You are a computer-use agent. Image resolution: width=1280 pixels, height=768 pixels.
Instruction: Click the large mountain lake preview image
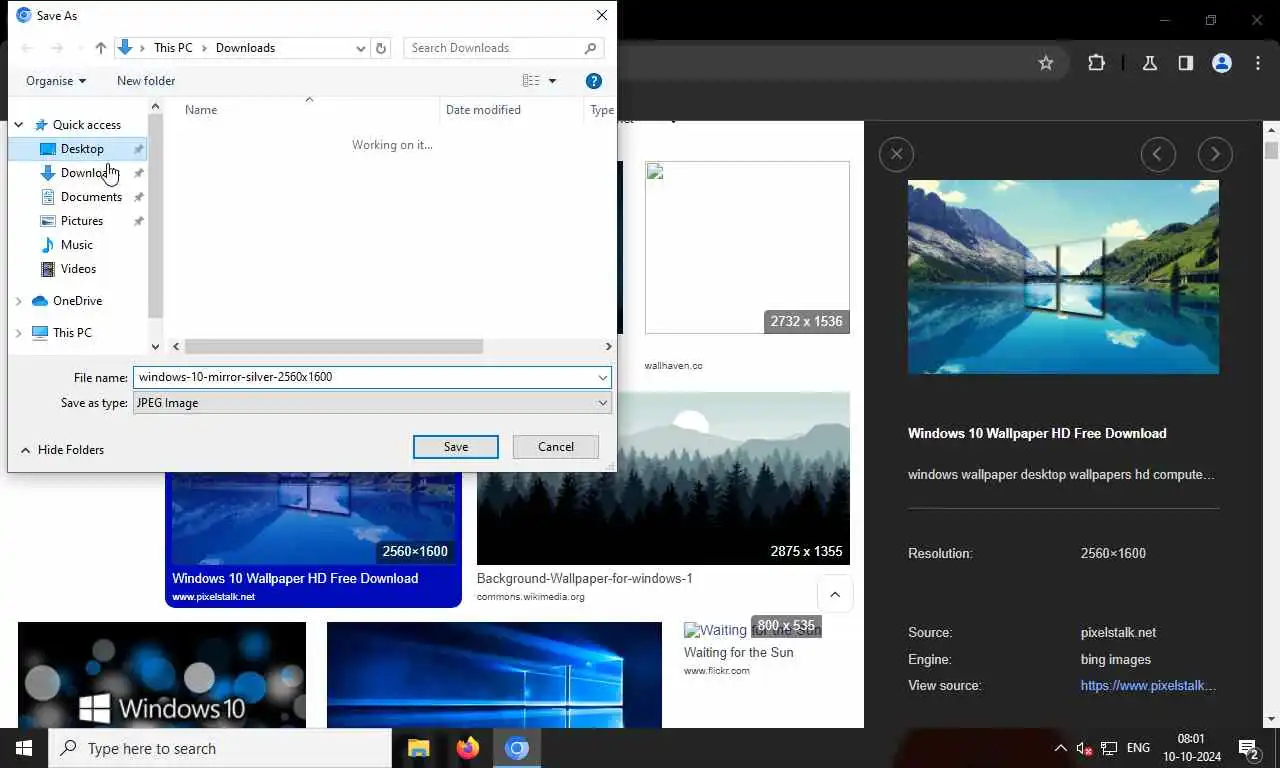[x=1063, y=277]
